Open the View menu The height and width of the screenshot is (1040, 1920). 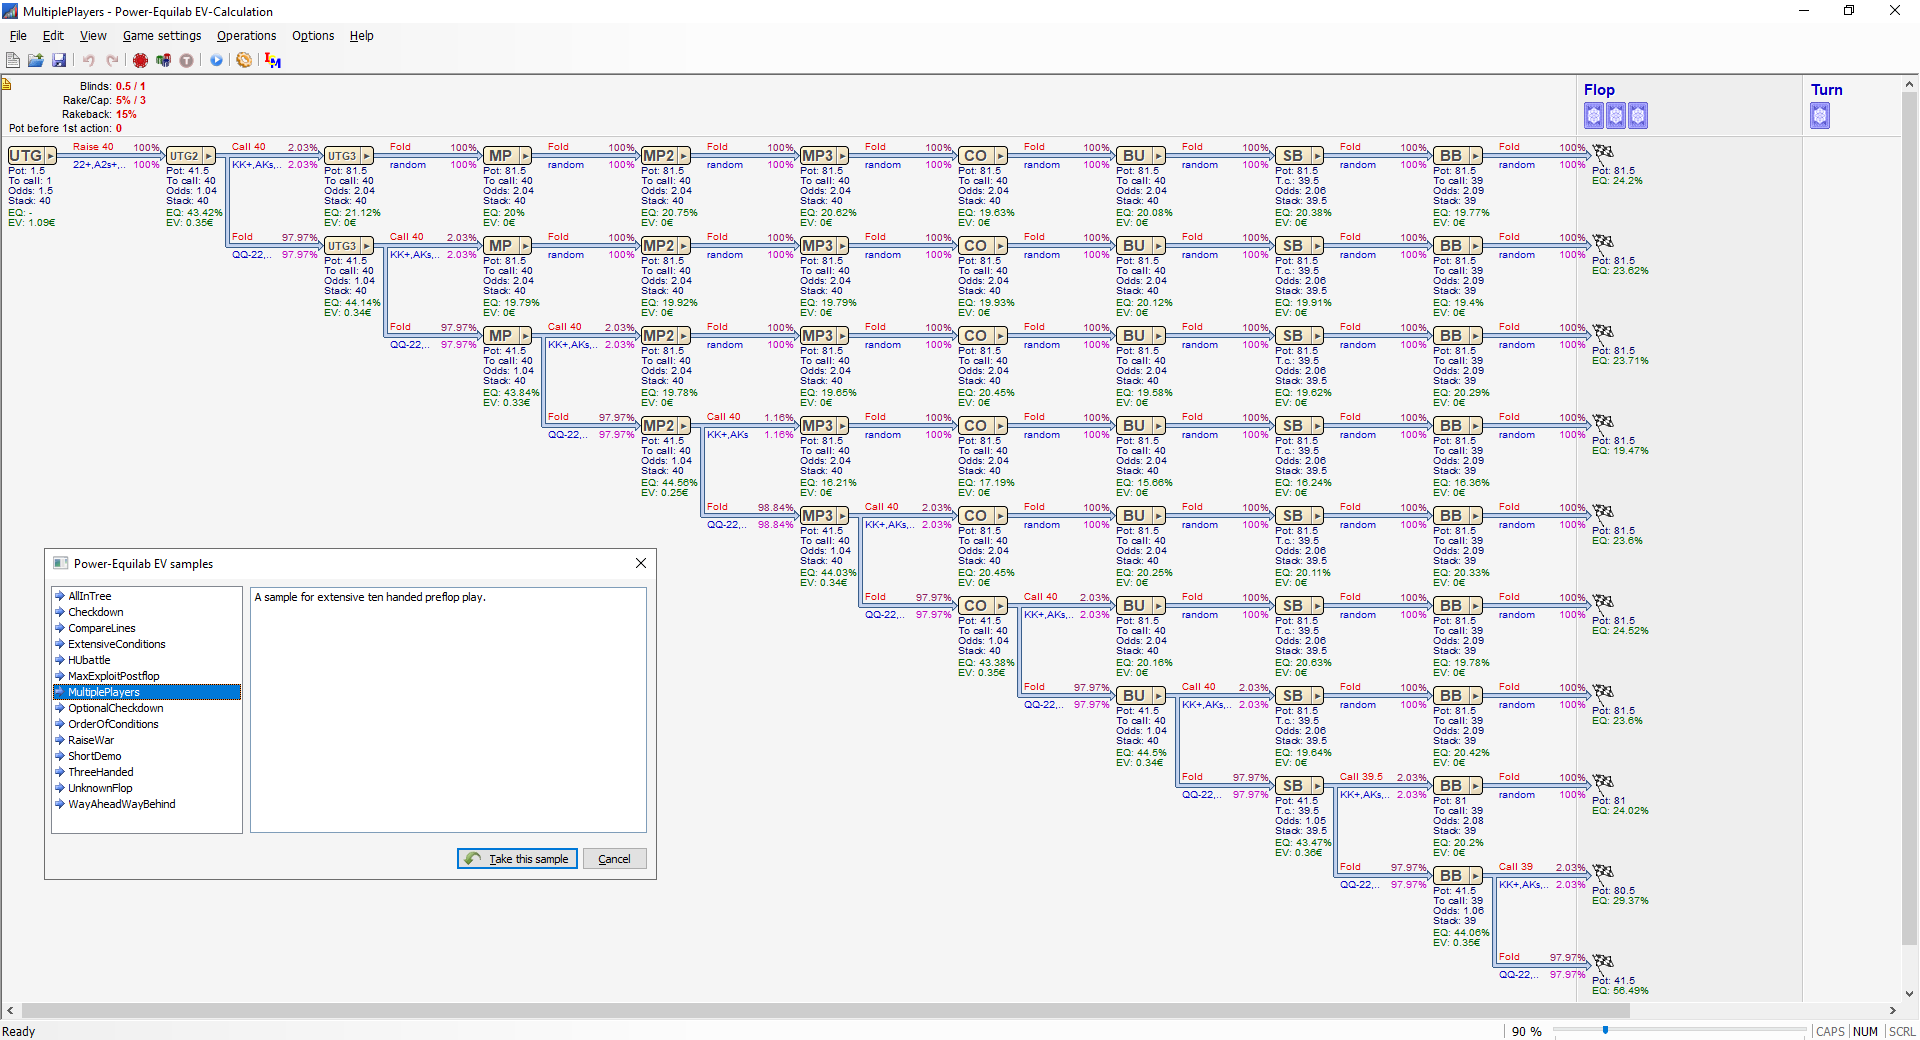click(x=93, y=36)
